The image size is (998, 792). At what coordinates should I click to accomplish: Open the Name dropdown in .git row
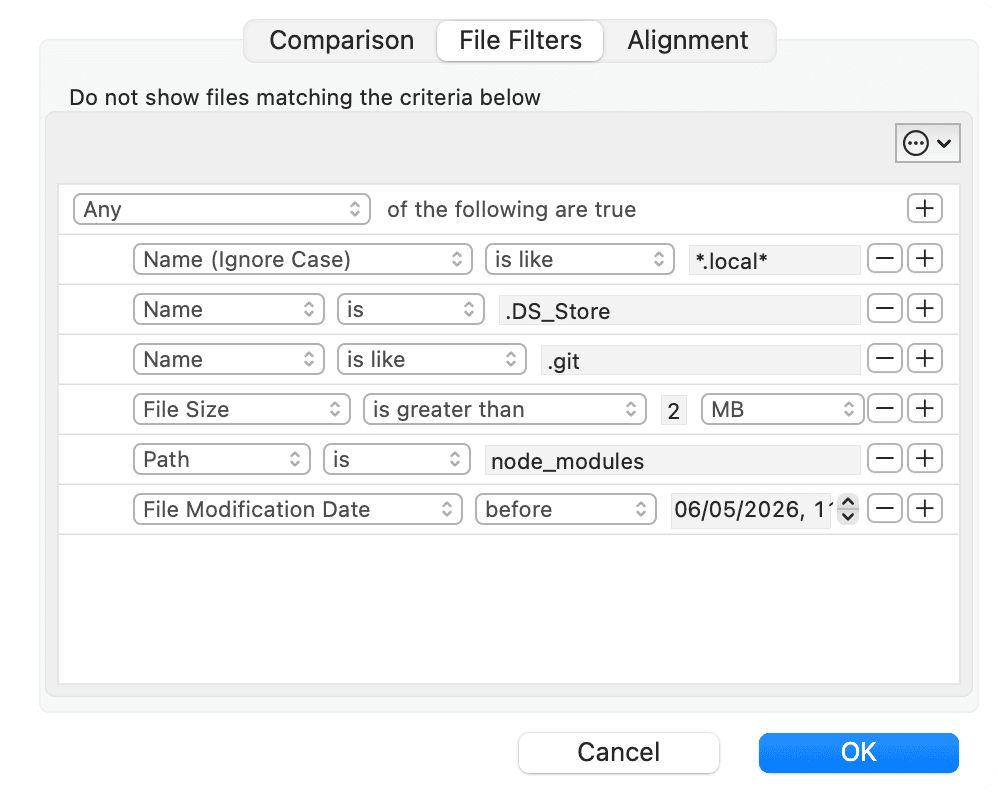pyautogui.click(x=228, y=360)
